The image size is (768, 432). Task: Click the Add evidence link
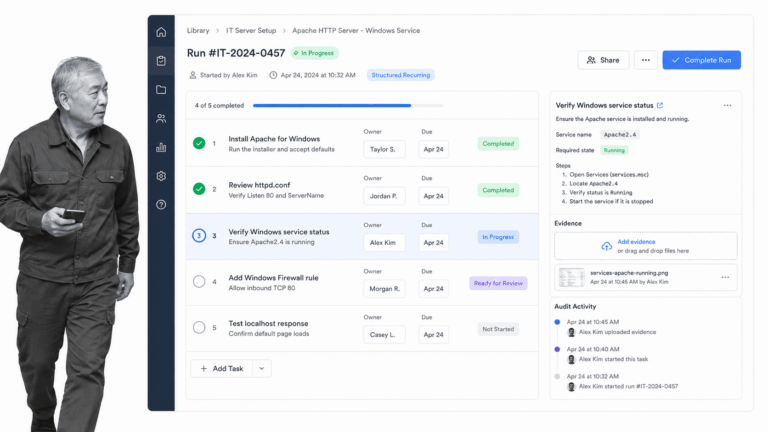(x=636, y=241)
